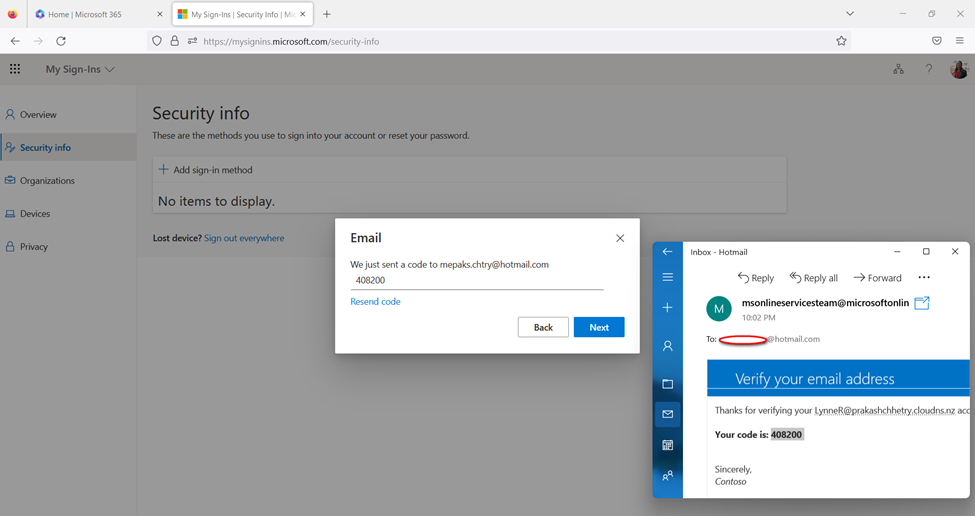Click the Firefox icon at tab strip start
This screenshot has width=975, height=516.
pos(12,14)
